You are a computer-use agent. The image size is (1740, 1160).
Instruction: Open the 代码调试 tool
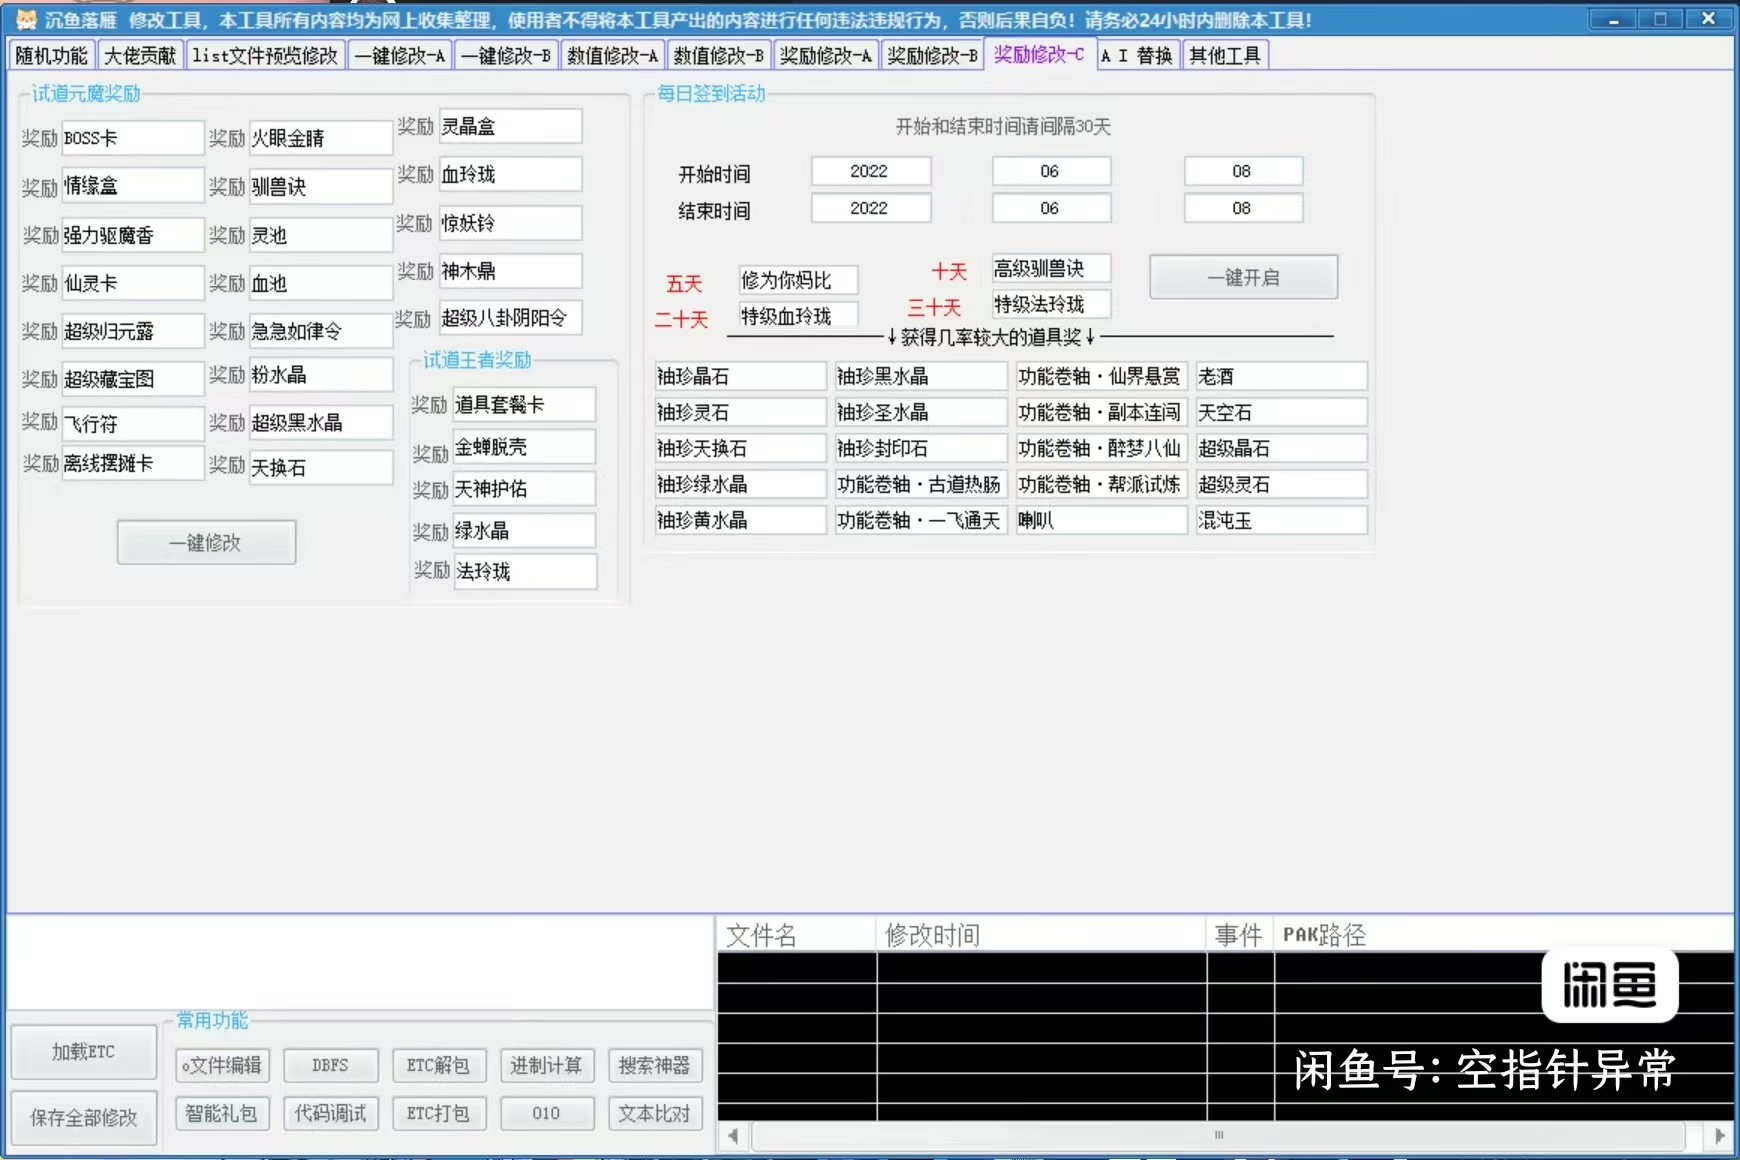click(330, 1113)
